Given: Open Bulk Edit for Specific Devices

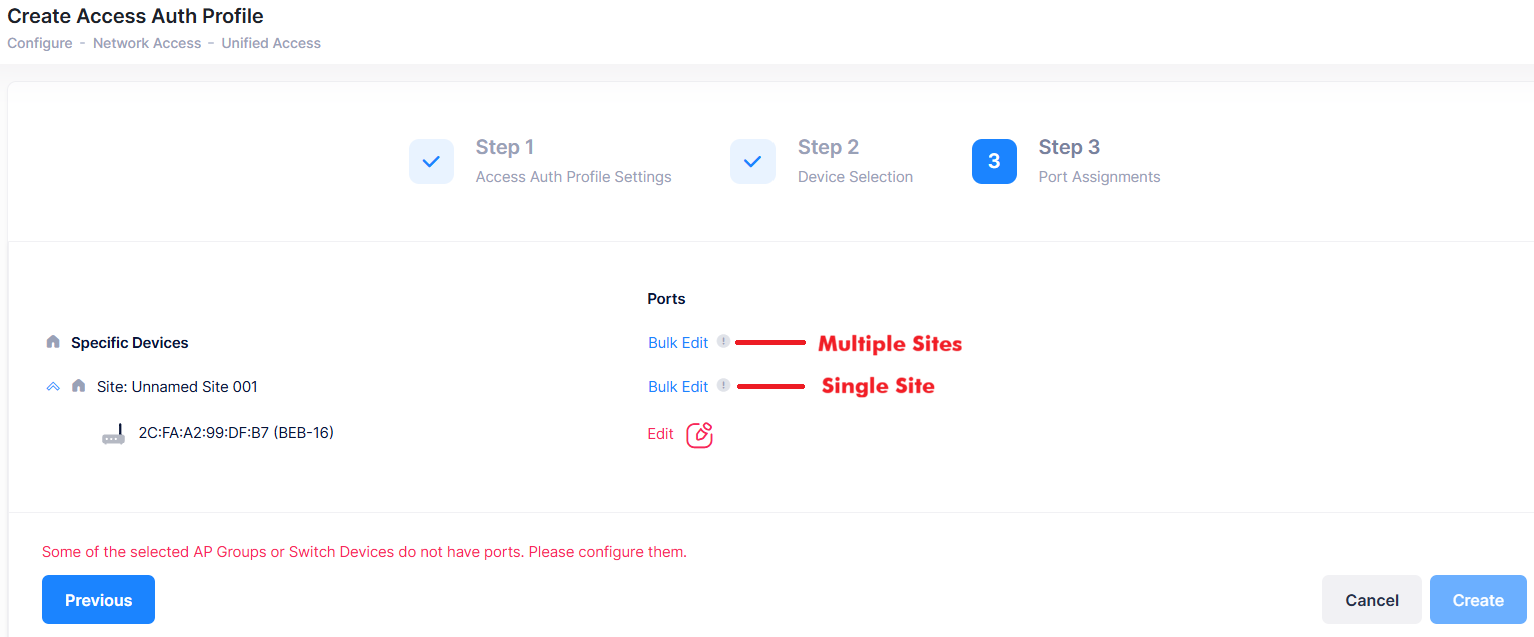Looking at the screenshot, I should click(x=677, y=341).
